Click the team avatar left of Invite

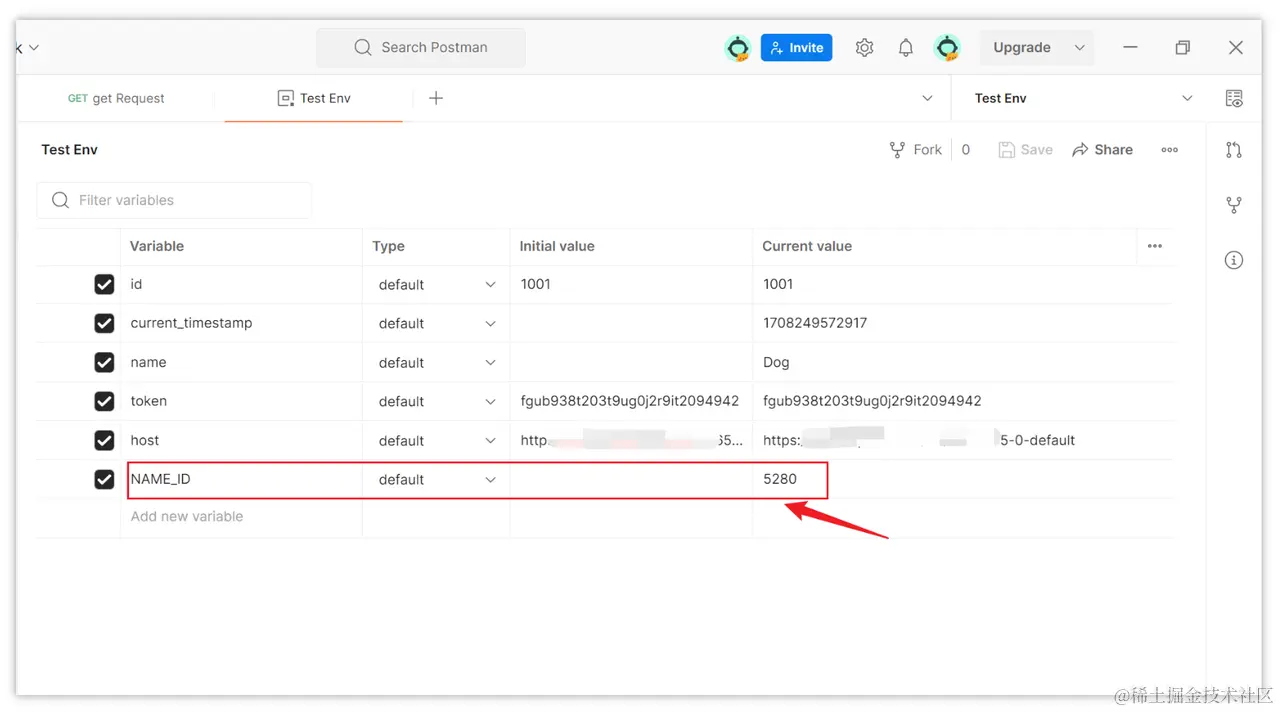[x=738, y=47]
